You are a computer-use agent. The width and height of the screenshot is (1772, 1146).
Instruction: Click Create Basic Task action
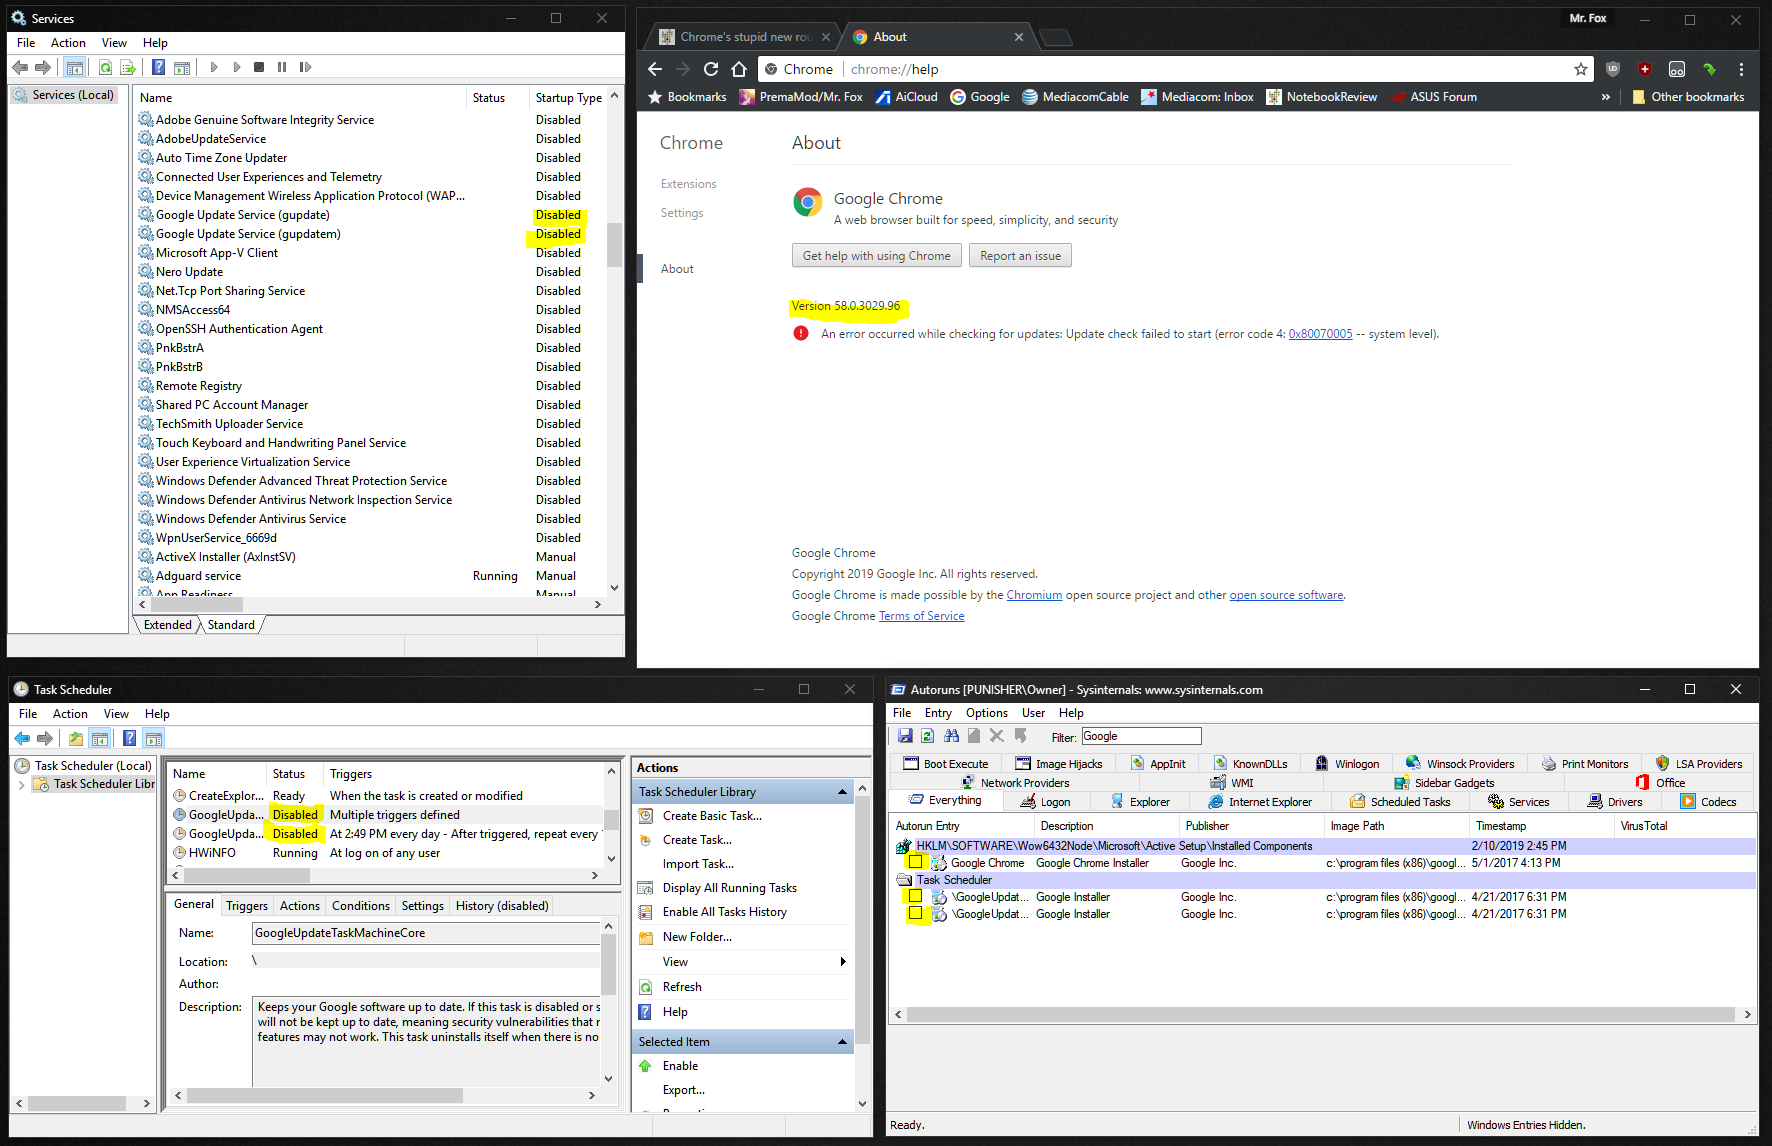click(712, 816)
